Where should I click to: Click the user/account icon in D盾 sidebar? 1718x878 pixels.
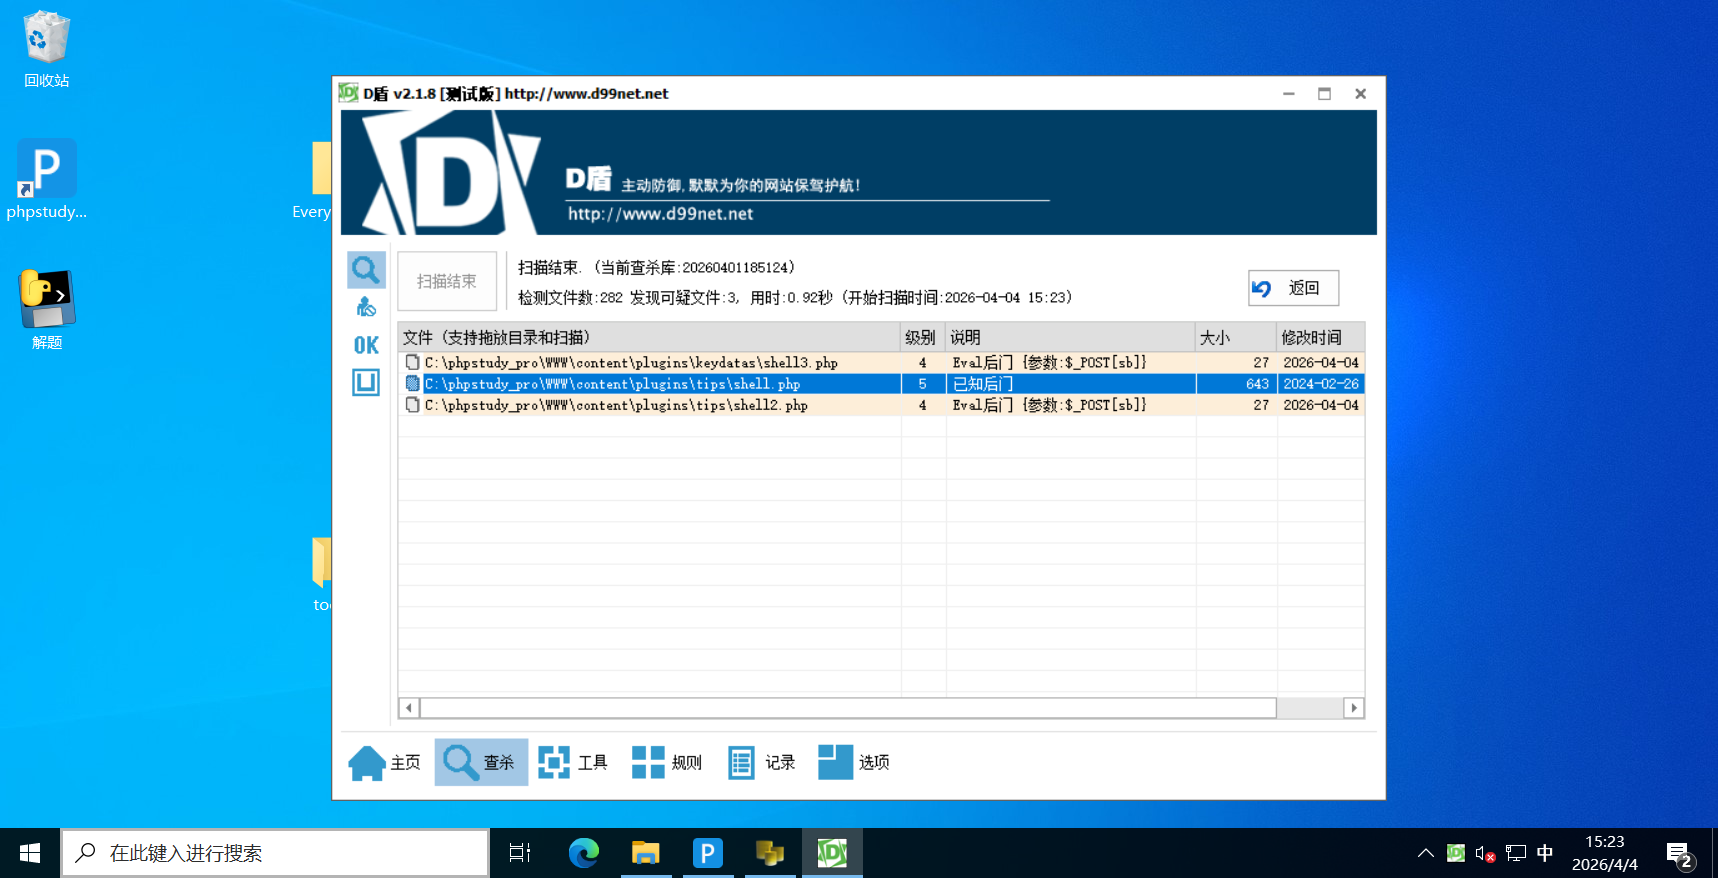(x=366, y=307)
